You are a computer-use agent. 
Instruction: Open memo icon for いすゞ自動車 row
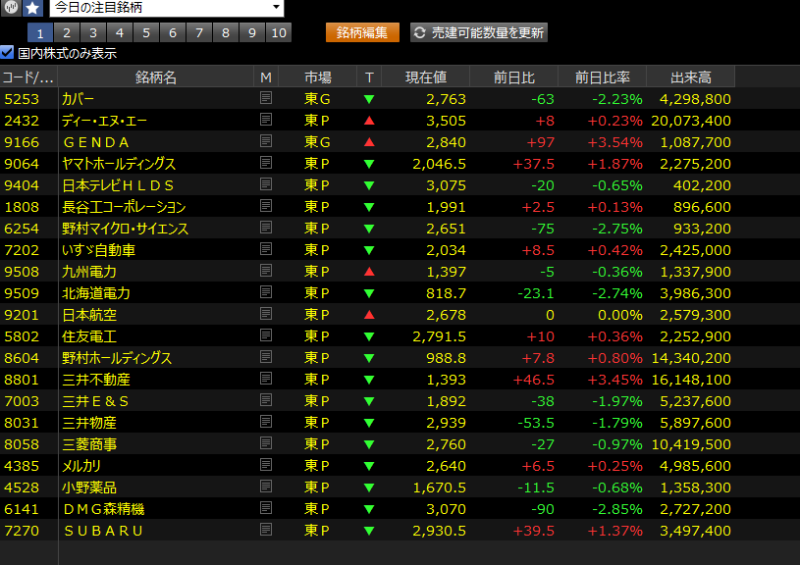[x=266, y=249]
